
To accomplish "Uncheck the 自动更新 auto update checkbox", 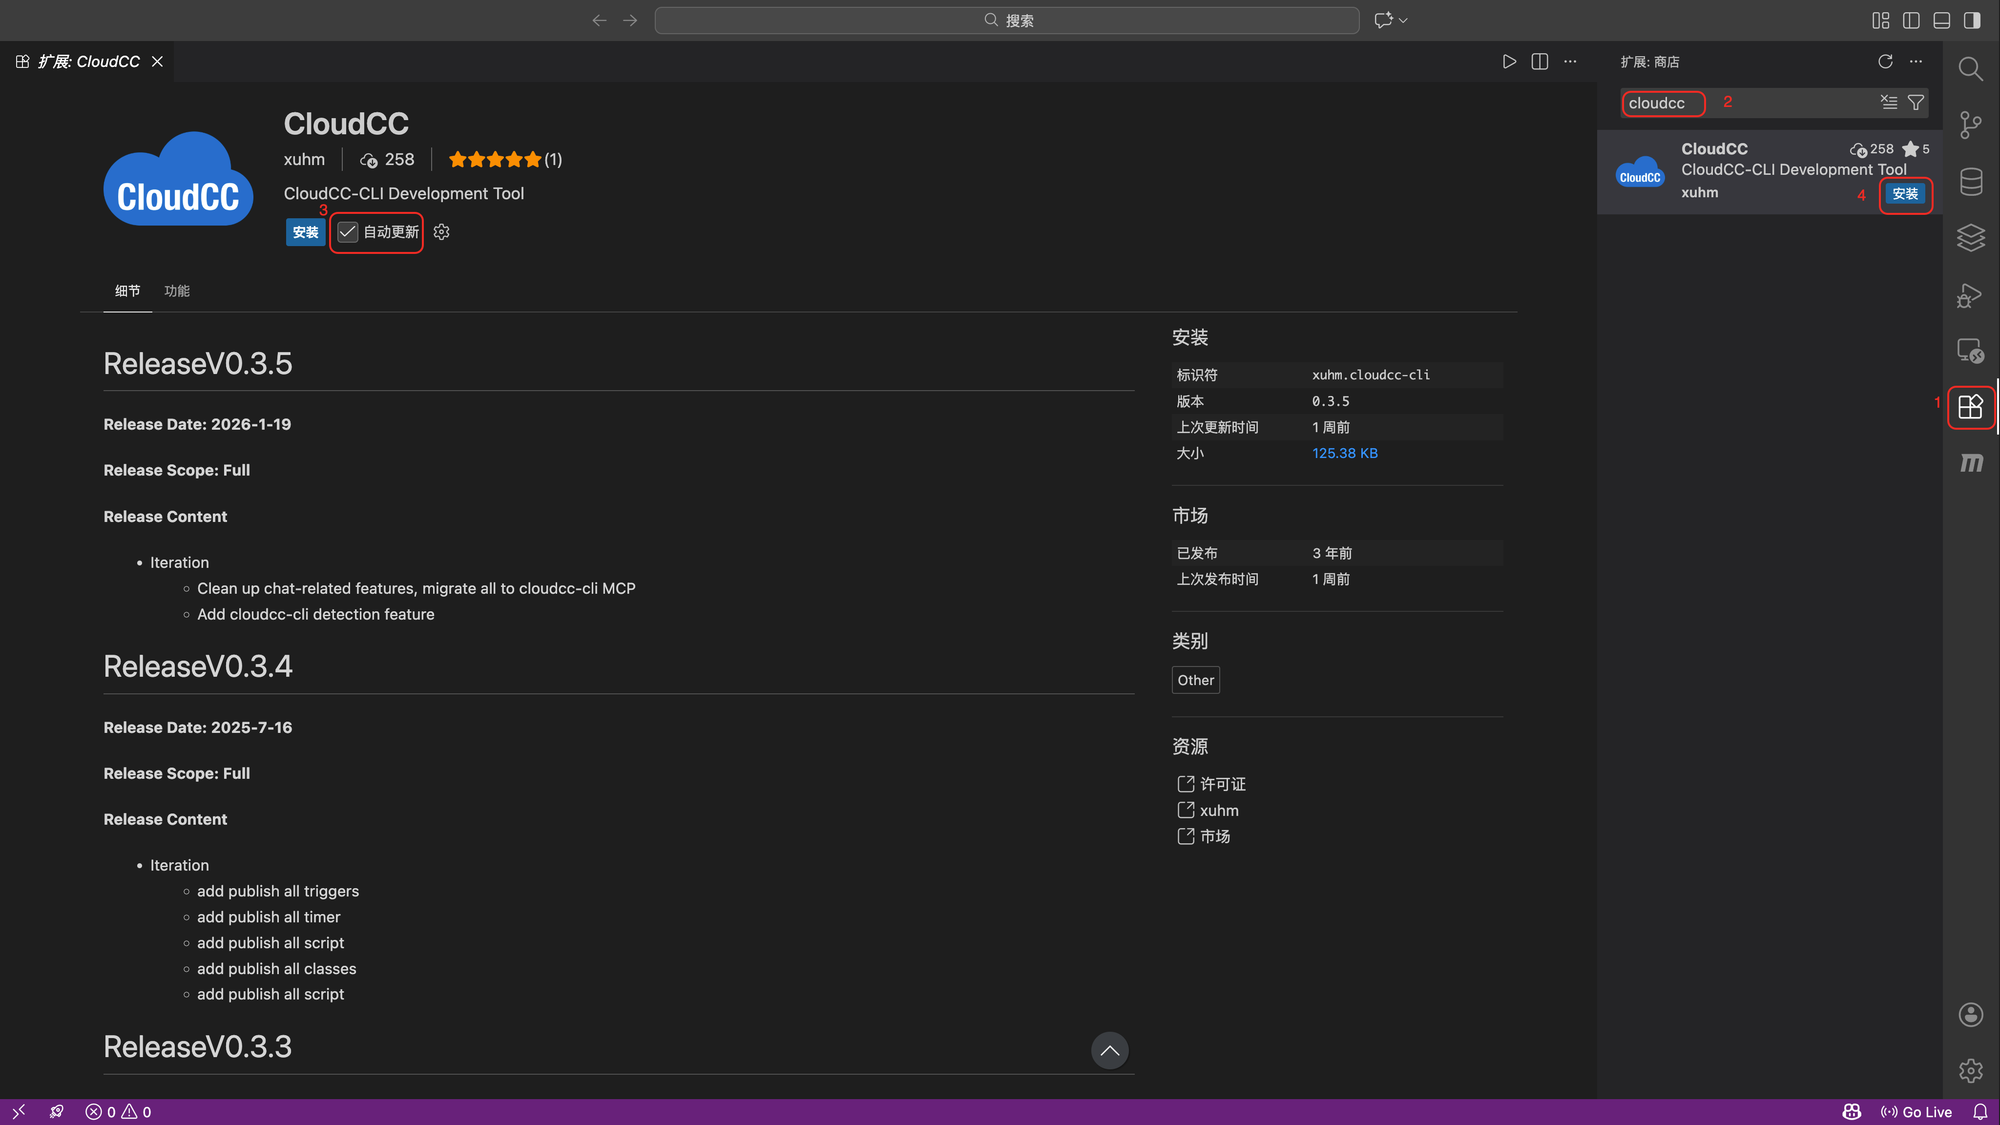I will point(348,232).
